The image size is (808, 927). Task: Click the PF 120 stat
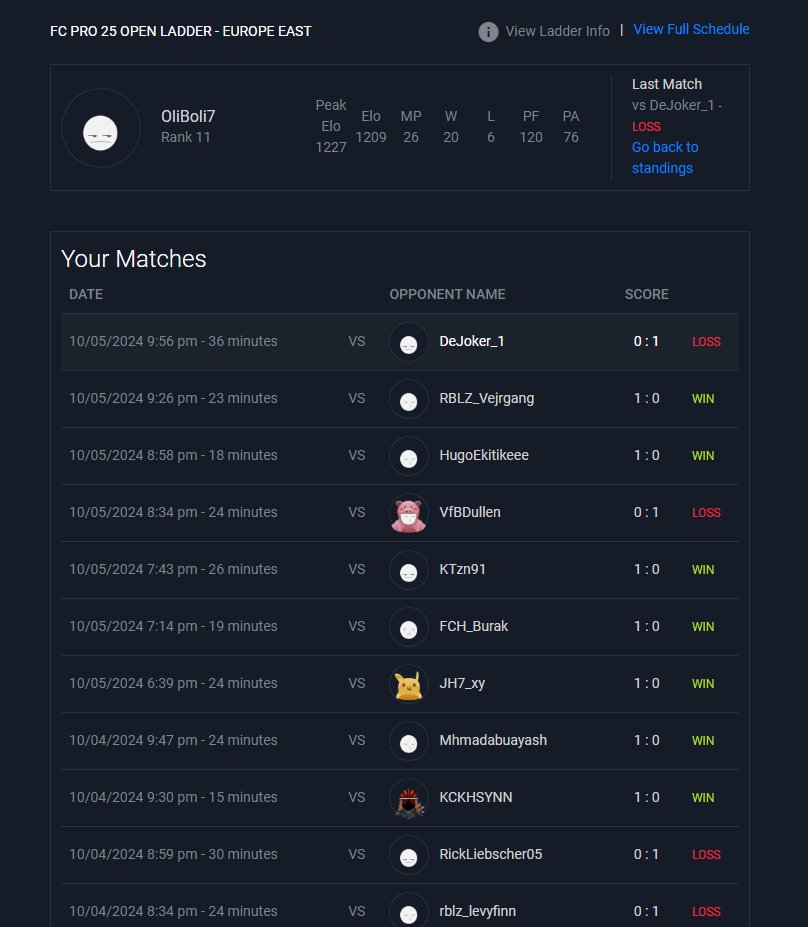click(x=531, y=127)
